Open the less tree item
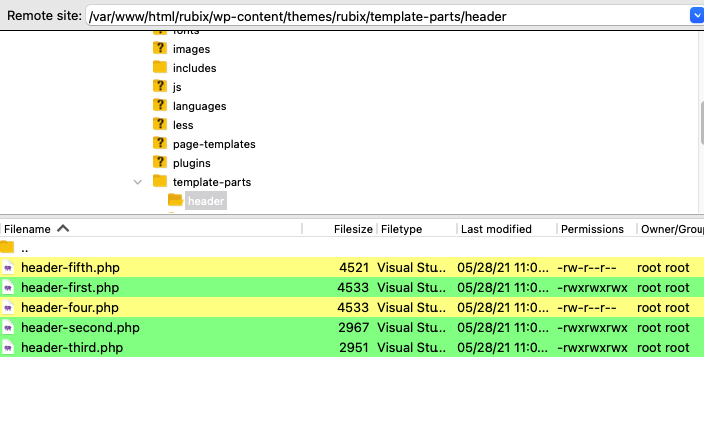The height and width of the screenshot is (427, 704). pos(183,125)
